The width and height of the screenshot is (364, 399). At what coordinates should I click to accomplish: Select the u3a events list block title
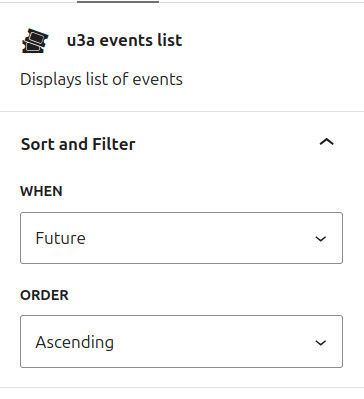click(124, 40)
